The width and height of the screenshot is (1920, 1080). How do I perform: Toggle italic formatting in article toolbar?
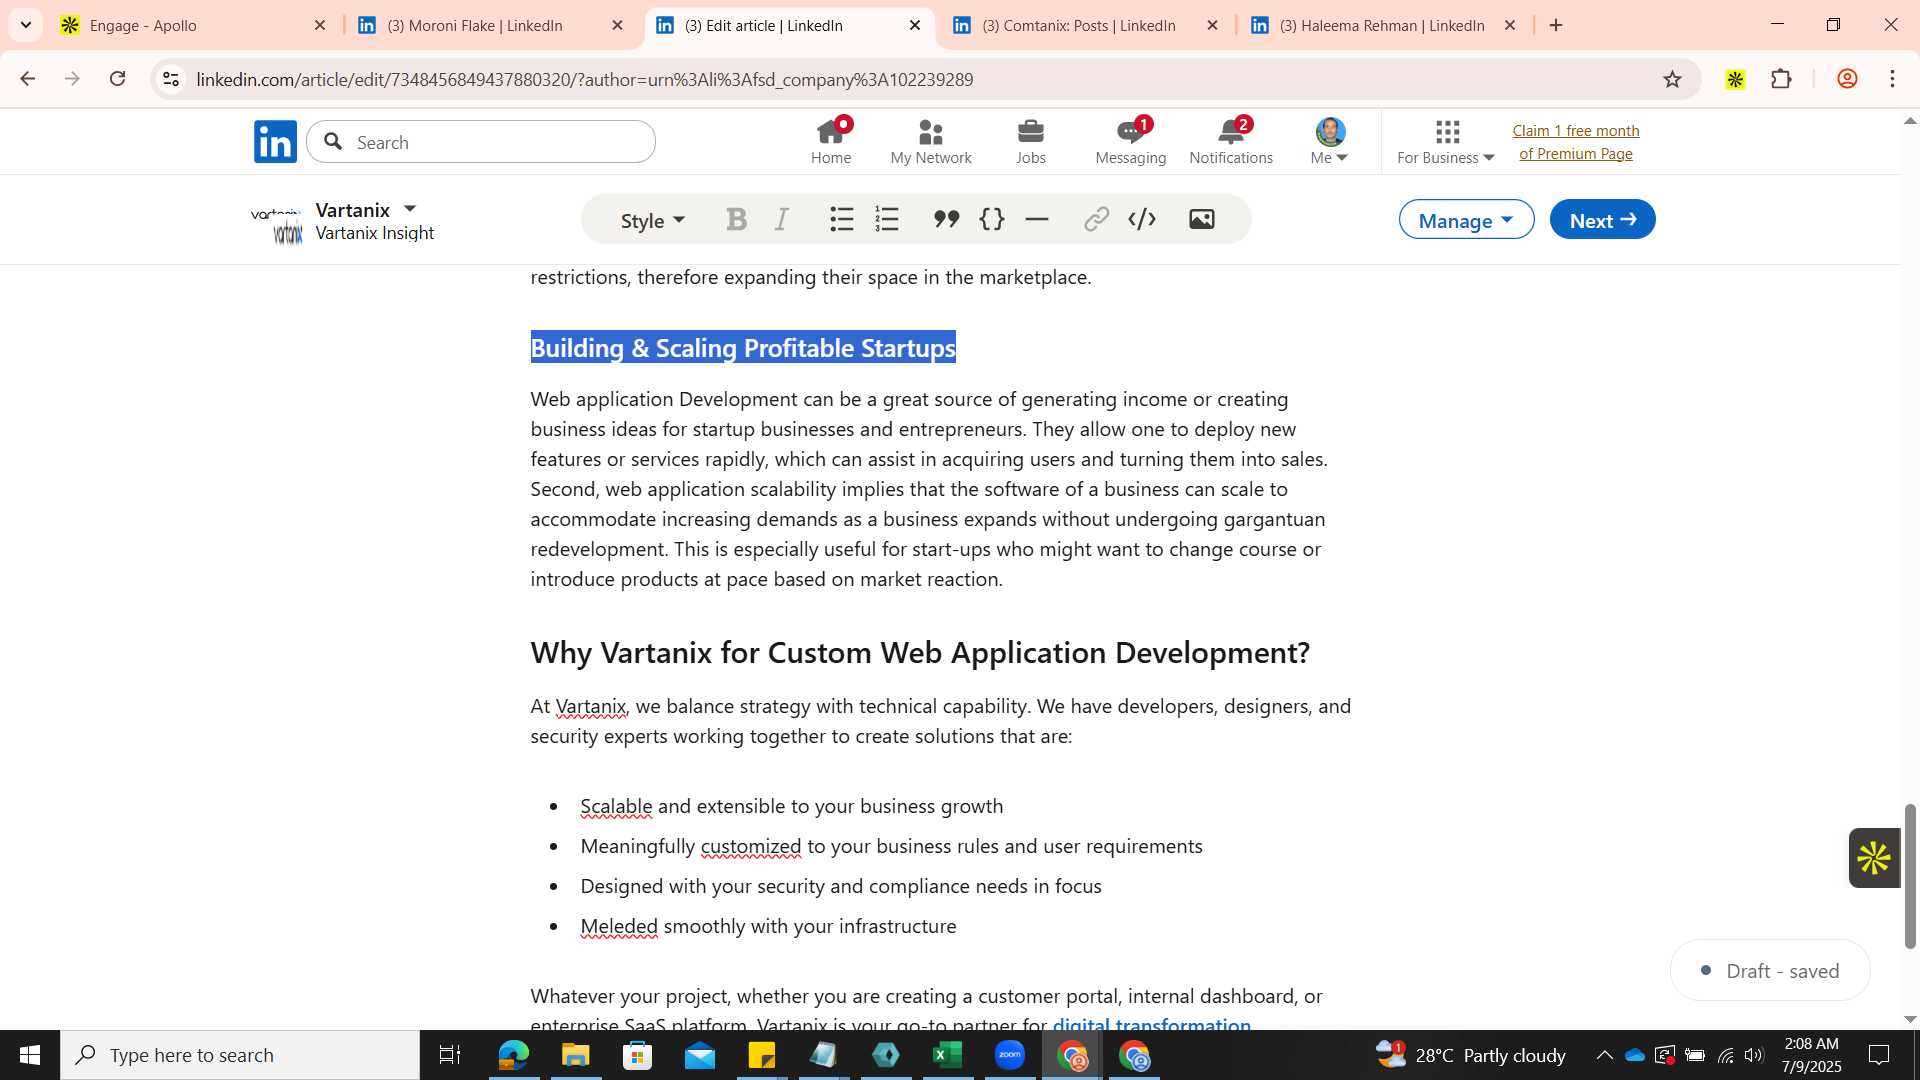782,219
